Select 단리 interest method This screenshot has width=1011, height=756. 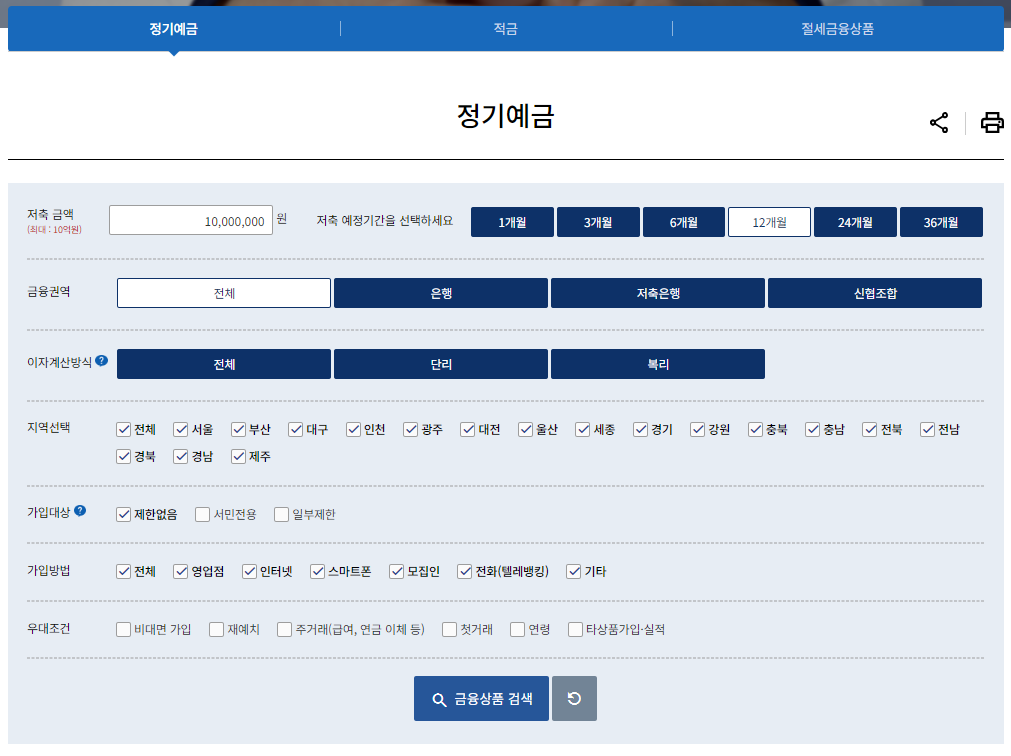tap(441, 364)
